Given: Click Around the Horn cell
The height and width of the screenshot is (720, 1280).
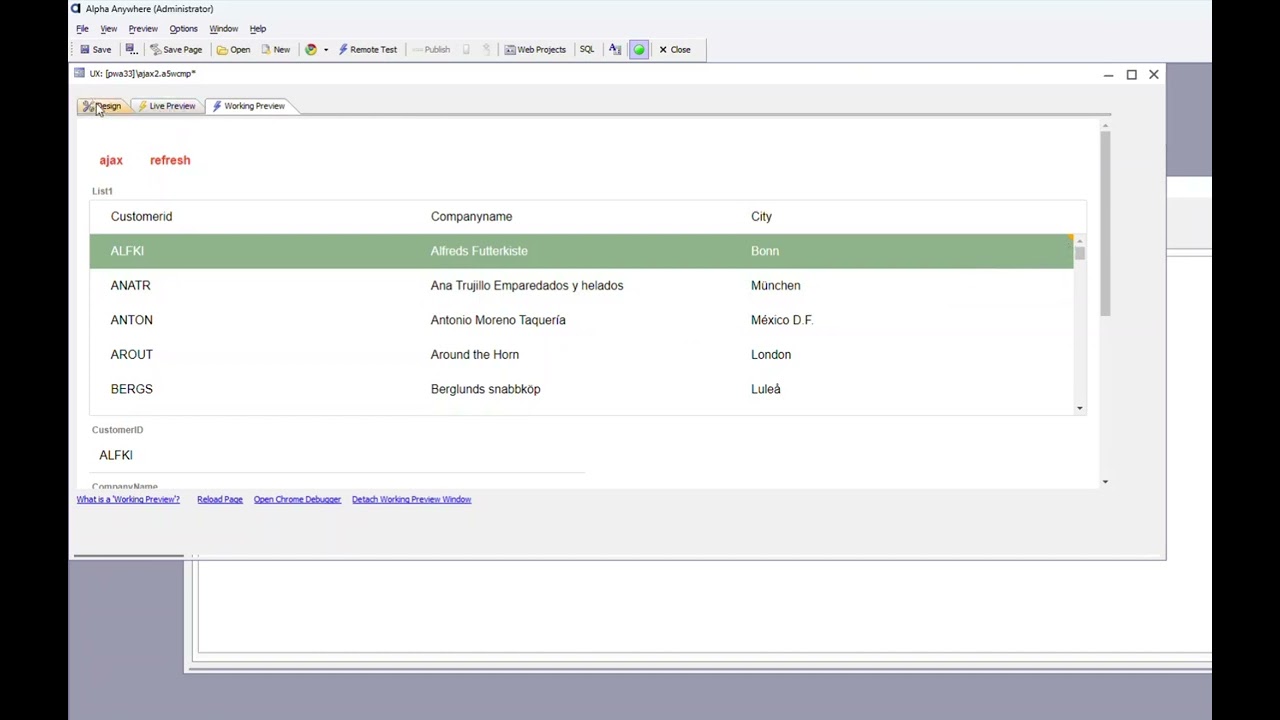Looking at the screenshot, I should pos(475,354).
